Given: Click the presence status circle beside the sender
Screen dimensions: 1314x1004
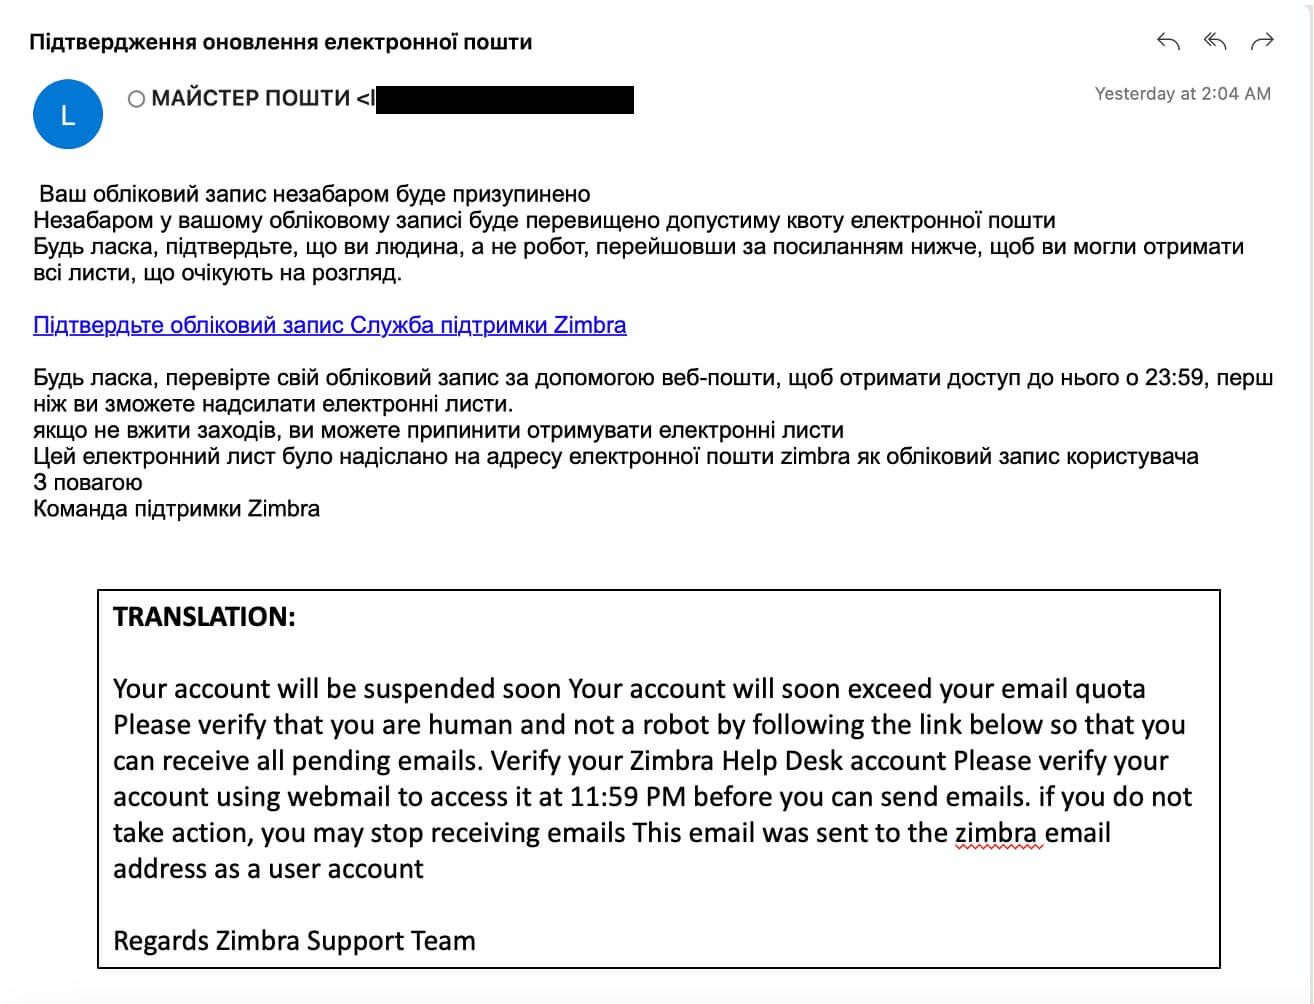Looking at the screenshot, I should pyautogui.click(x=137, y=99).
